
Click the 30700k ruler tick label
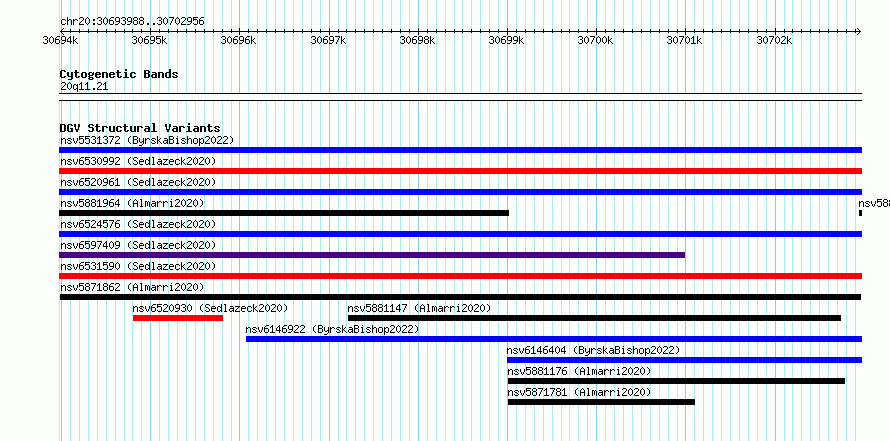(595, 40)
